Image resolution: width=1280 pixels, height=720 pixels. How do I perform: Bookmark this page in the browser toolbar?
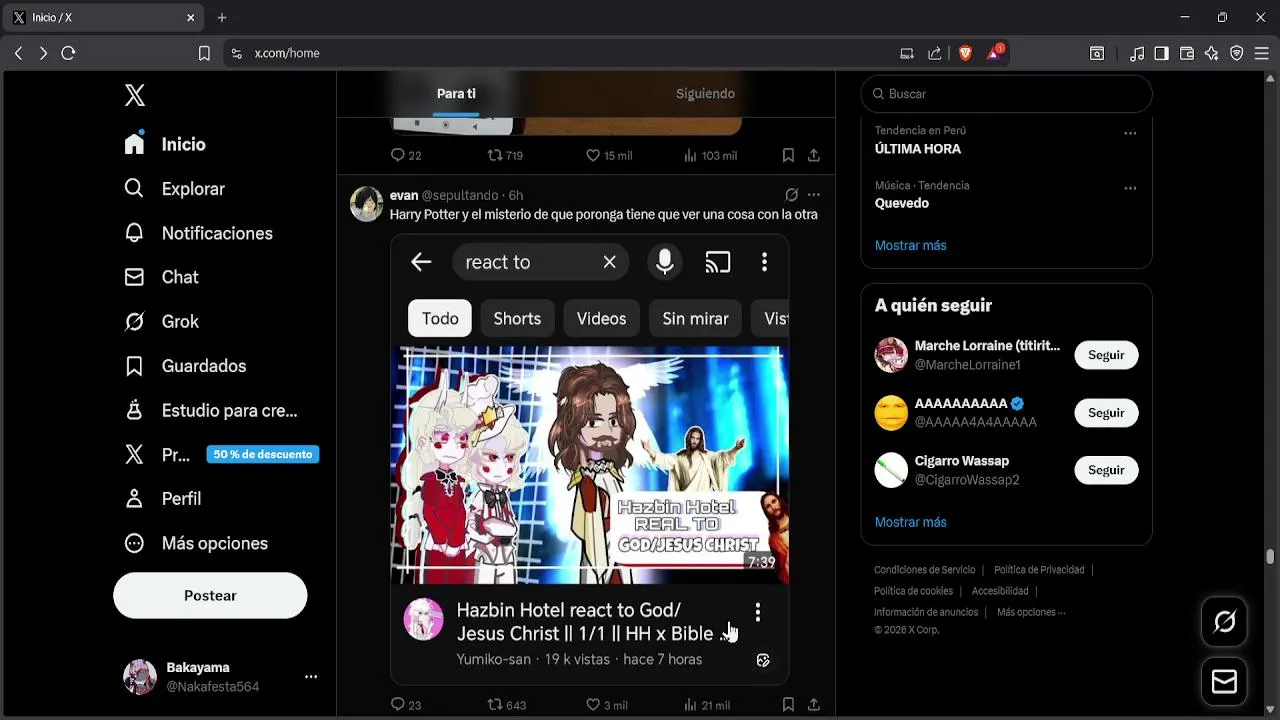(x=204, y=53)
